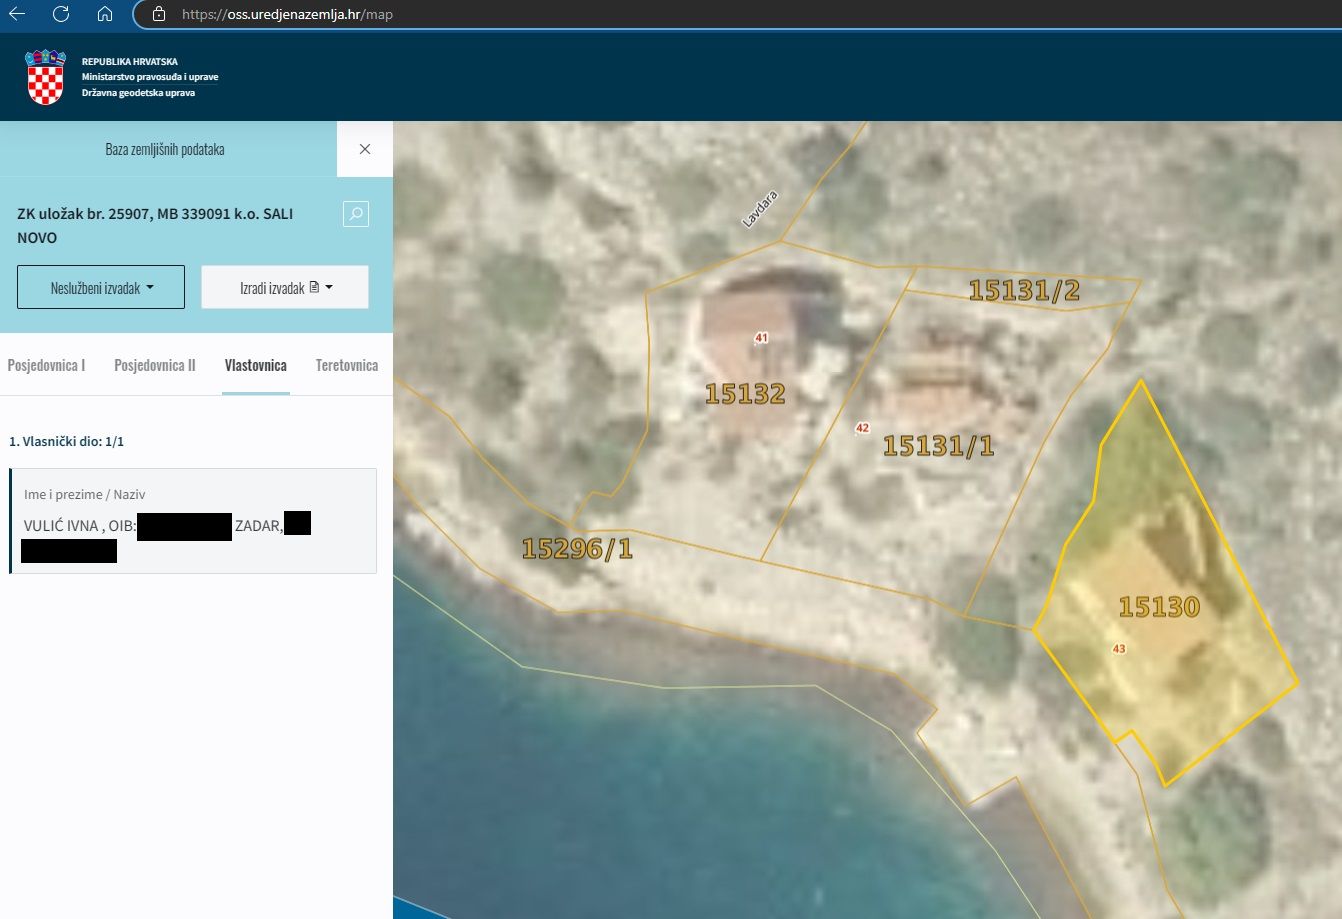Reload the page with refresh icon
Viewport: 1342px width, 919px height.
tap(61, 14)
